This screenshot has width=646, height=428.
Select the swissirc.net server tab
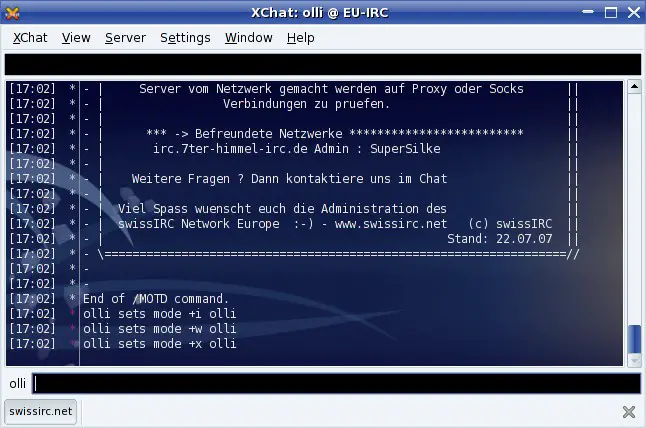40,411
